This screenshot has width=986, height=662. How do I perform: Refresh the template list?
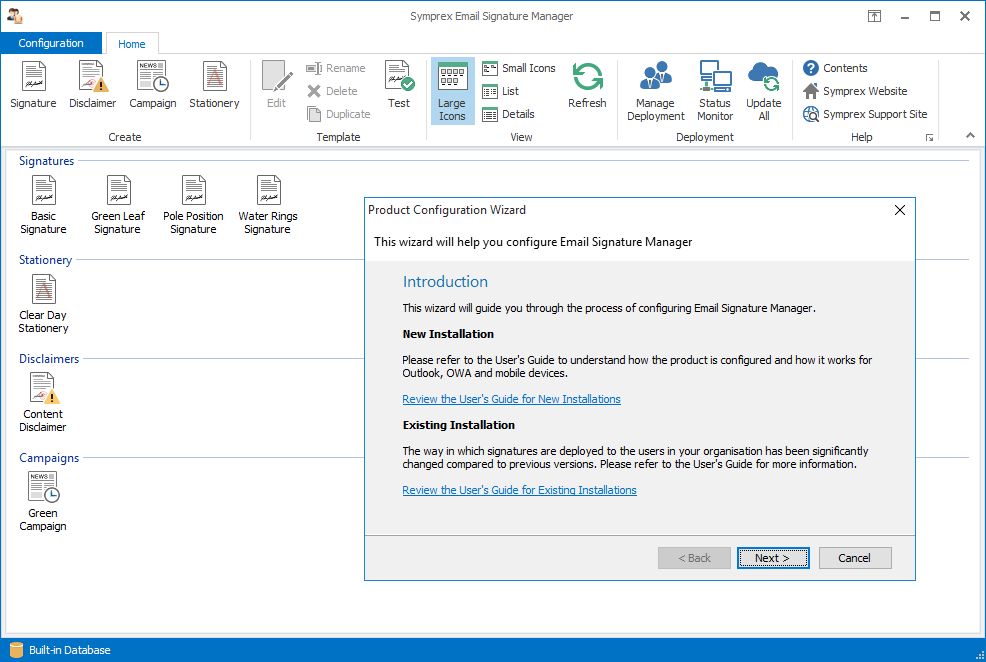click(x=587, y=85)
